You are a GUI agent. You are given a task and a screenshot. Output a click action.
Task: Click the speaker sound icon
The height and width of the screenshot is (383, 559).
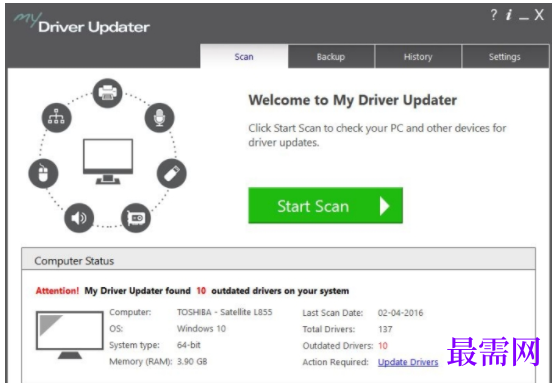tap(79, 218)
